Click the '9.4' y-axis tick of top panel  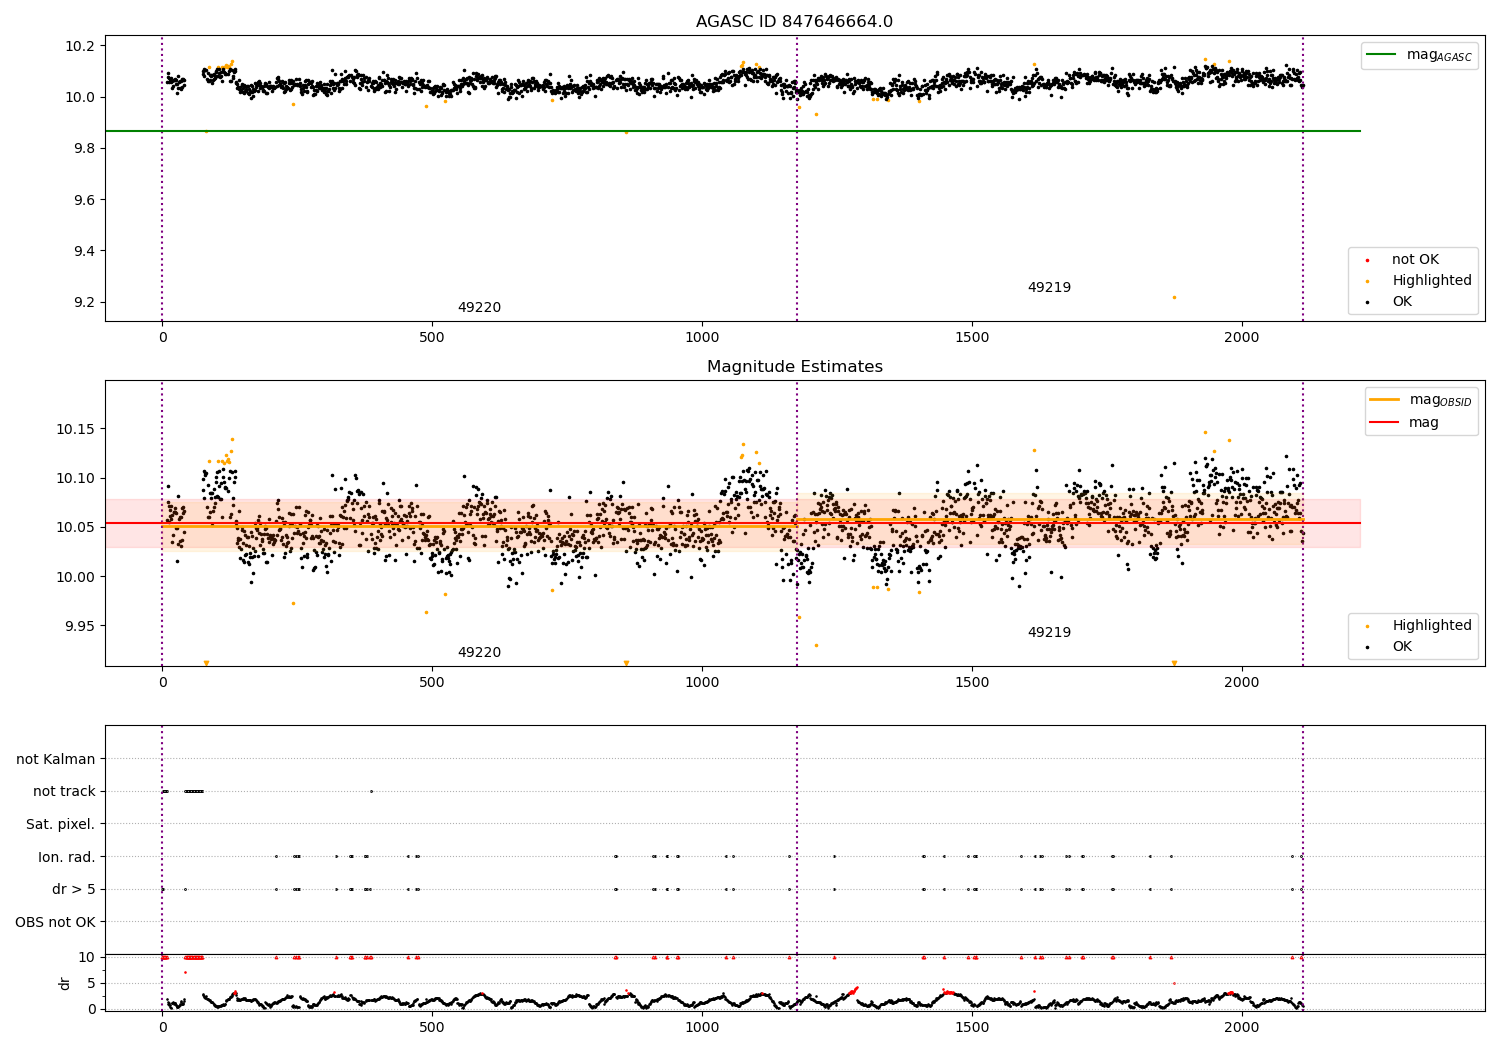84,252
